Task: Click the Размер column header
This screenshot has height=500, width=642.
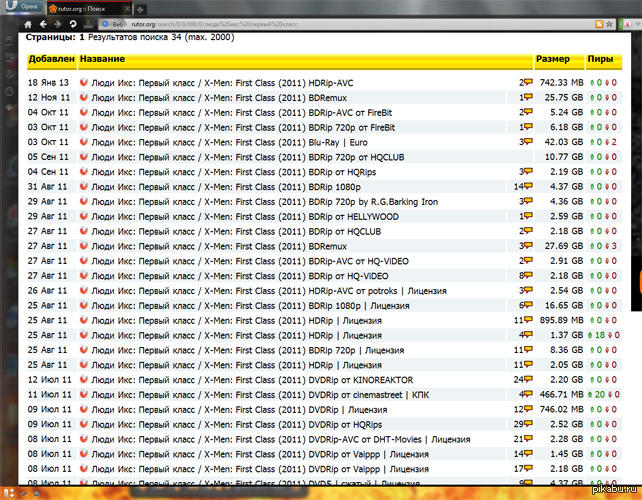Action: 553,59
